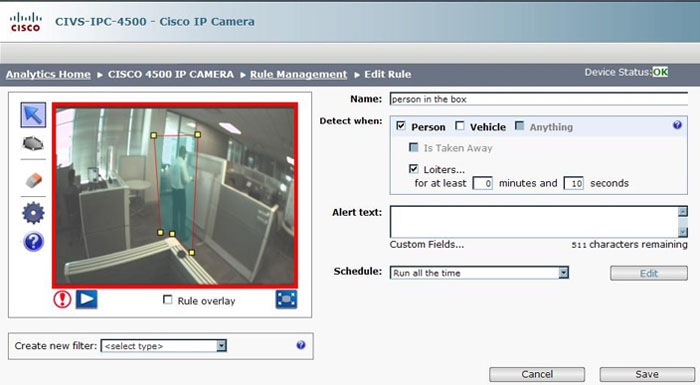The width and height of the screenshot is (700, 385).
Task: Open help icon in Detect when panel
Action: click(677, 125)
